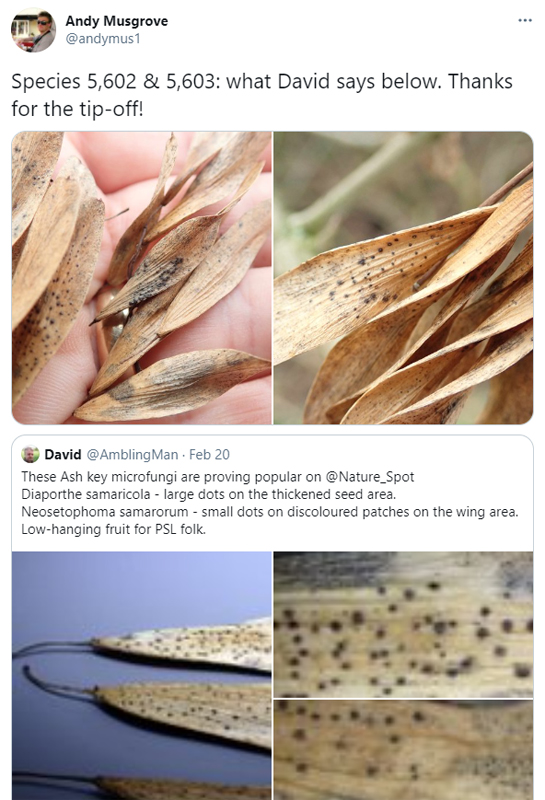Click quoted tweet text about Ash key microfungi
The height and width of the screenshot is (800, 545).
click(x=217, y=477)
